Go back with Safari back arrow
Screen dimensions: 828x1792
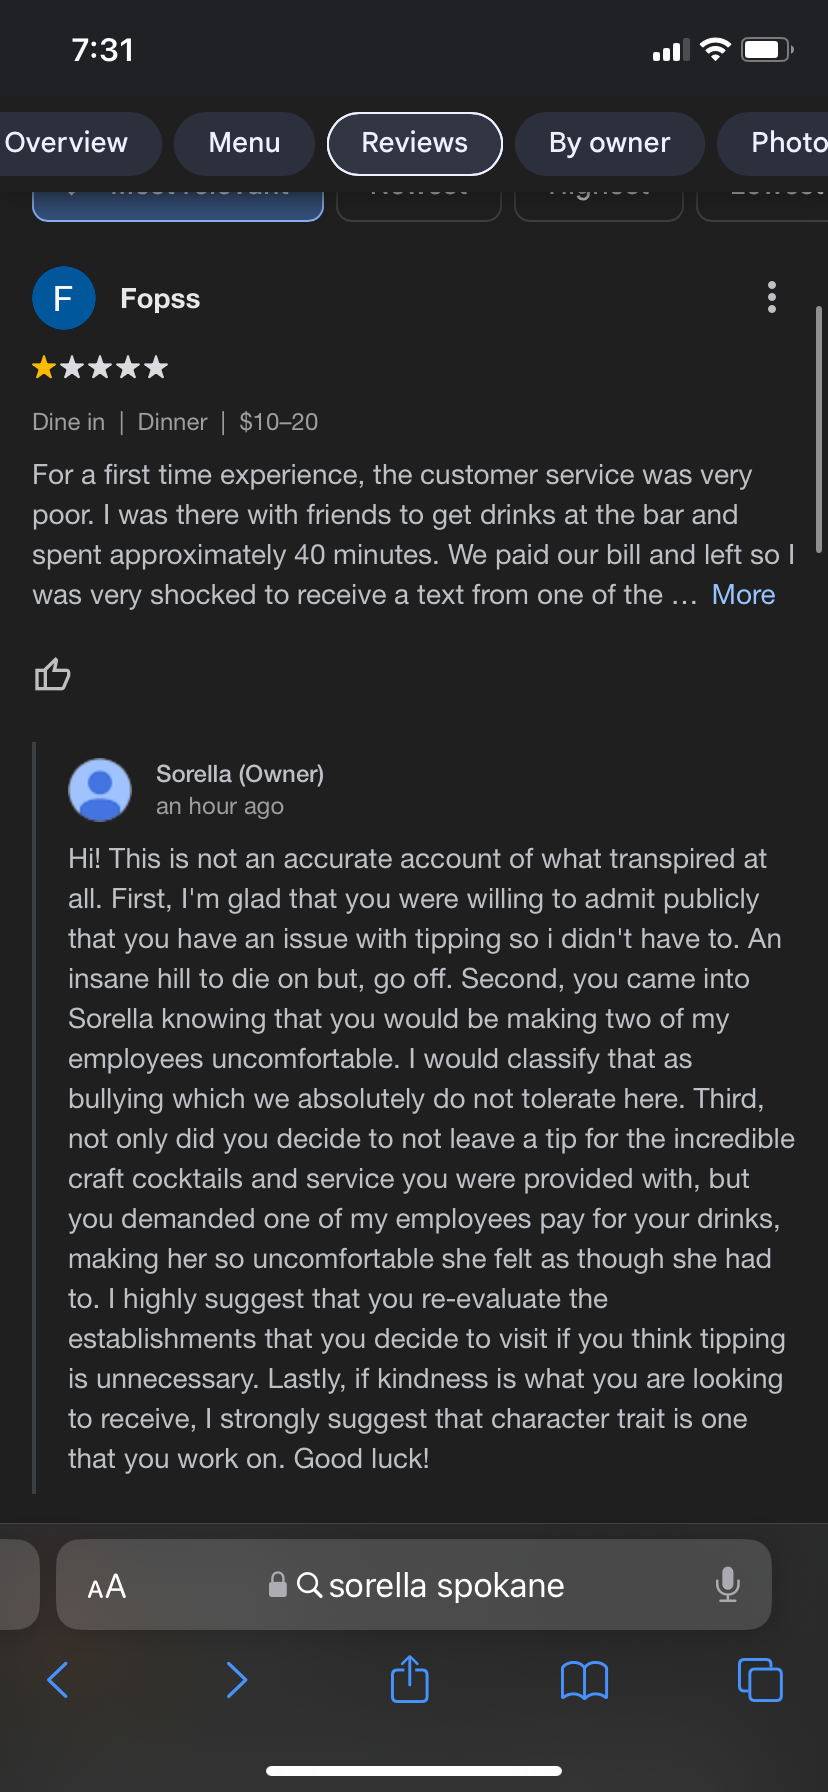point(58,1680)
